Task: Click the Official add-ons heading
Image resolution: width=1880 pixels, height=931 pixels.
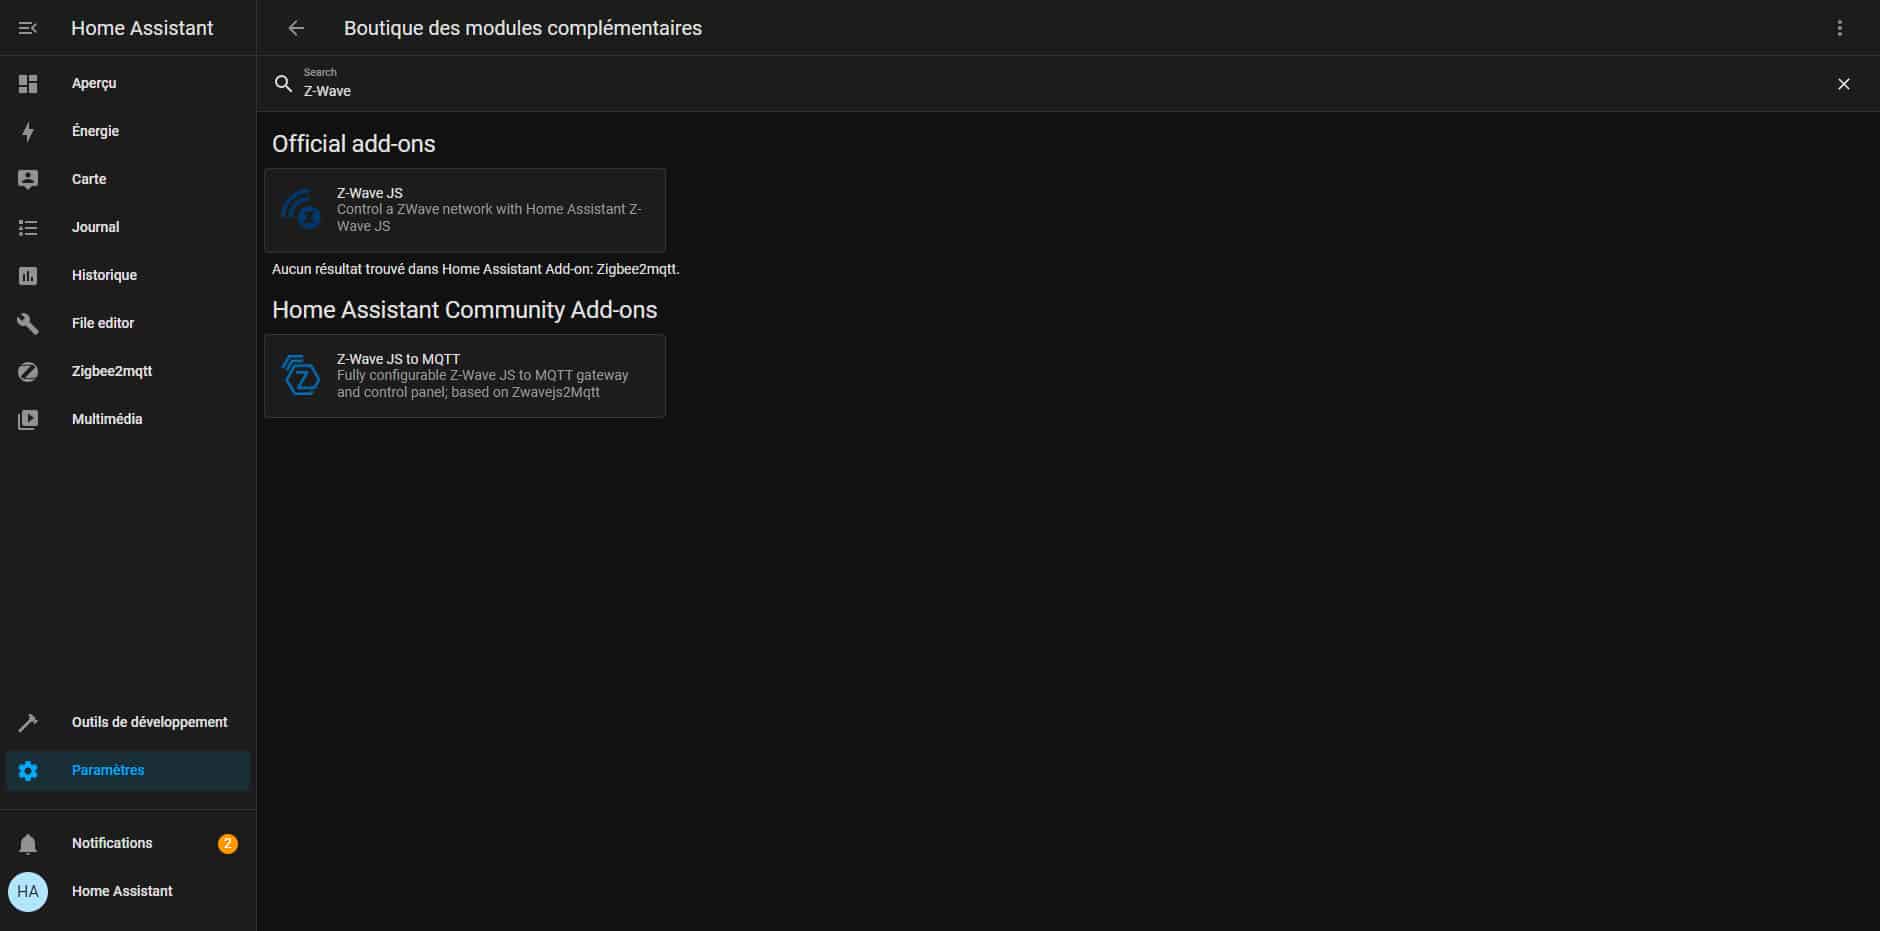Action: [354, 144]
